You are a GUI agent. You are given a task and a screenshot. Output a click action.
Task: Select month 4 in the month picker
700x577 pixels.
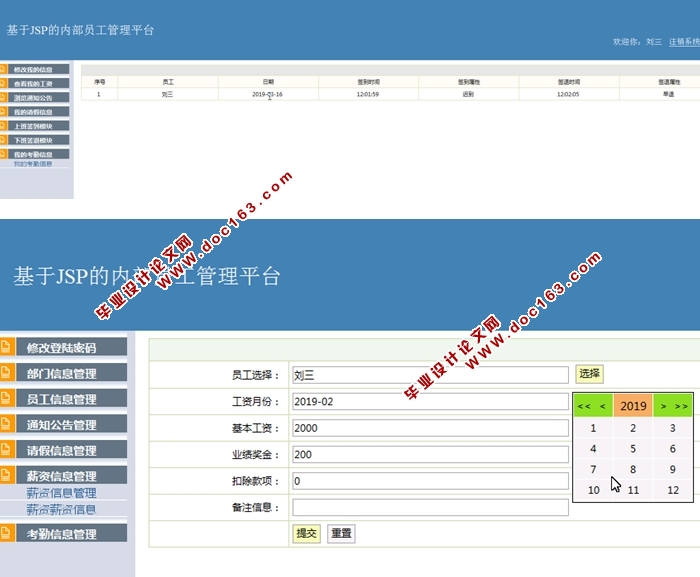pos(593,448)
